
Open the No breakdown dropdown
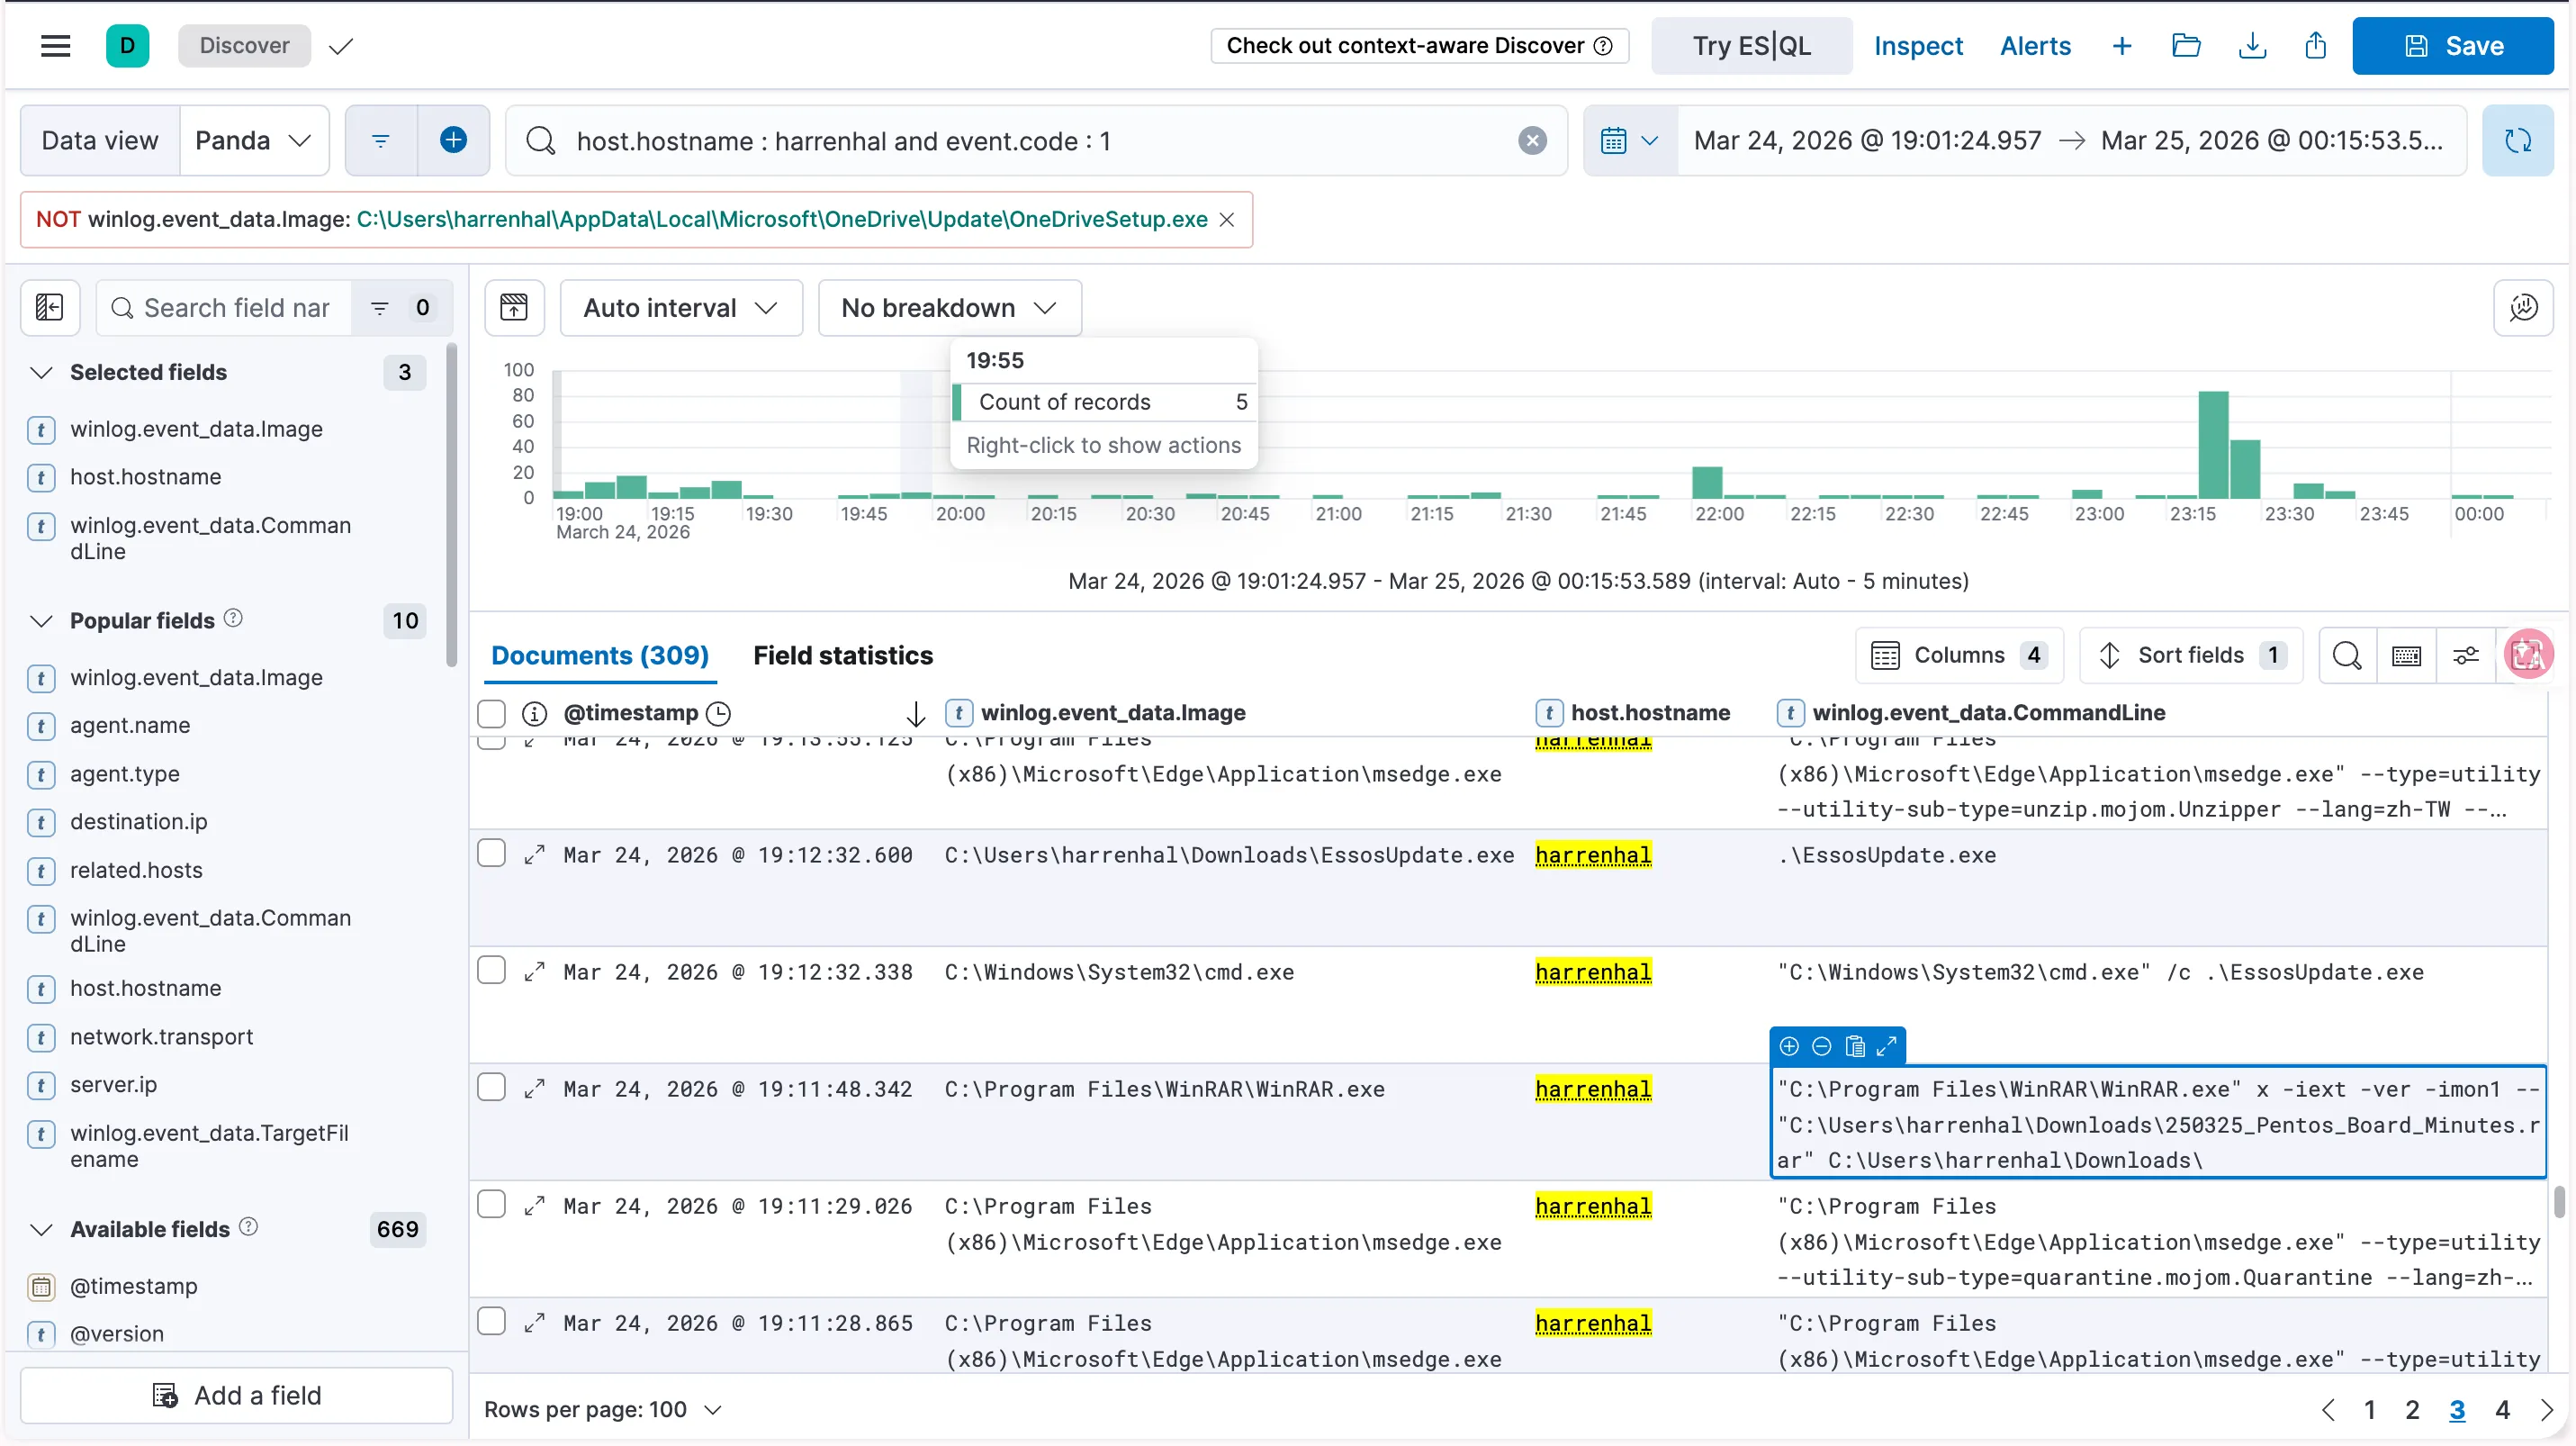tap(949, 308)
